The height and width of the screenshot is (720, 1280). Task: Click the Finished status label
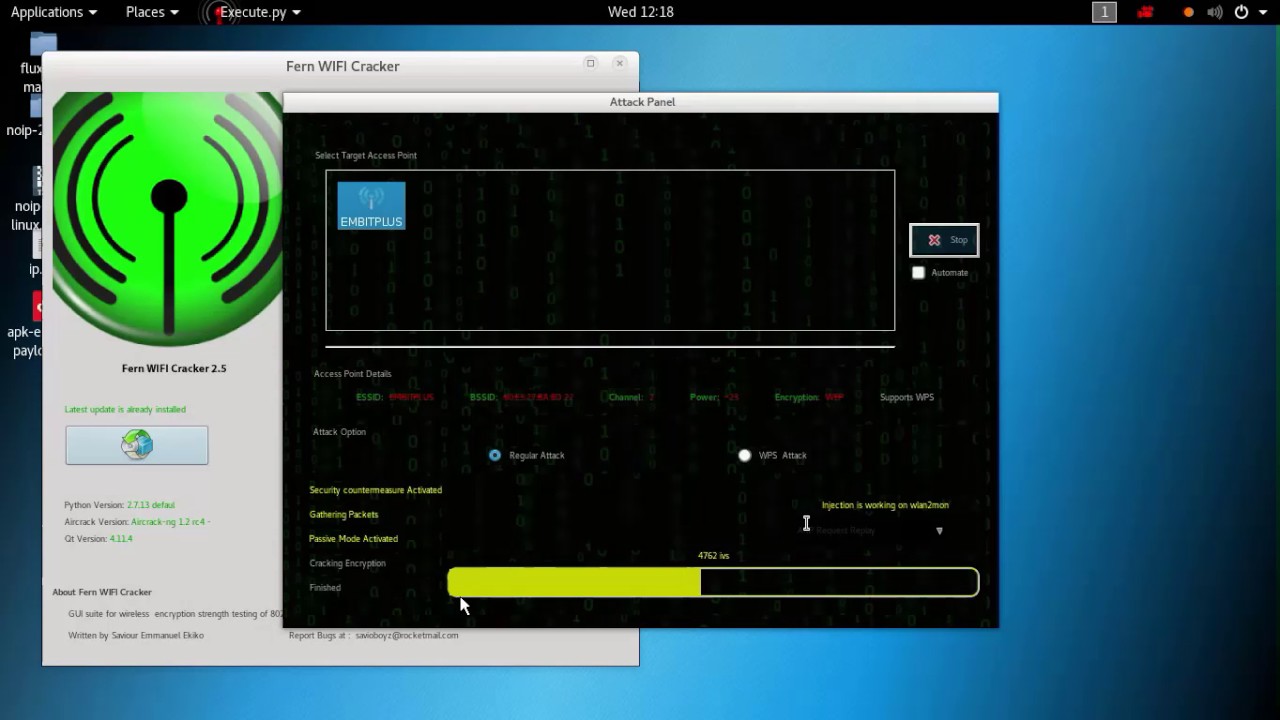click(325, 587)
